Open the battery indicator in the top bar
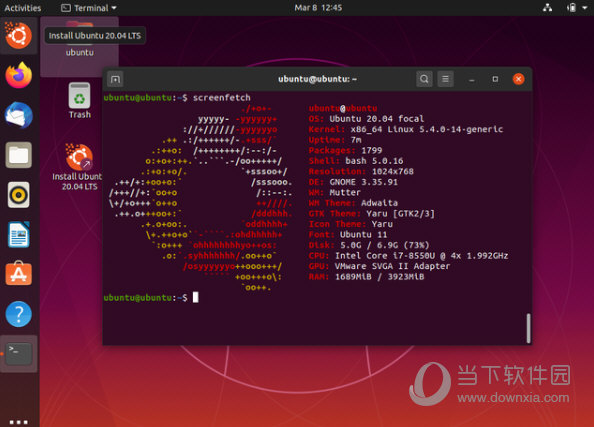 (572, 8)
